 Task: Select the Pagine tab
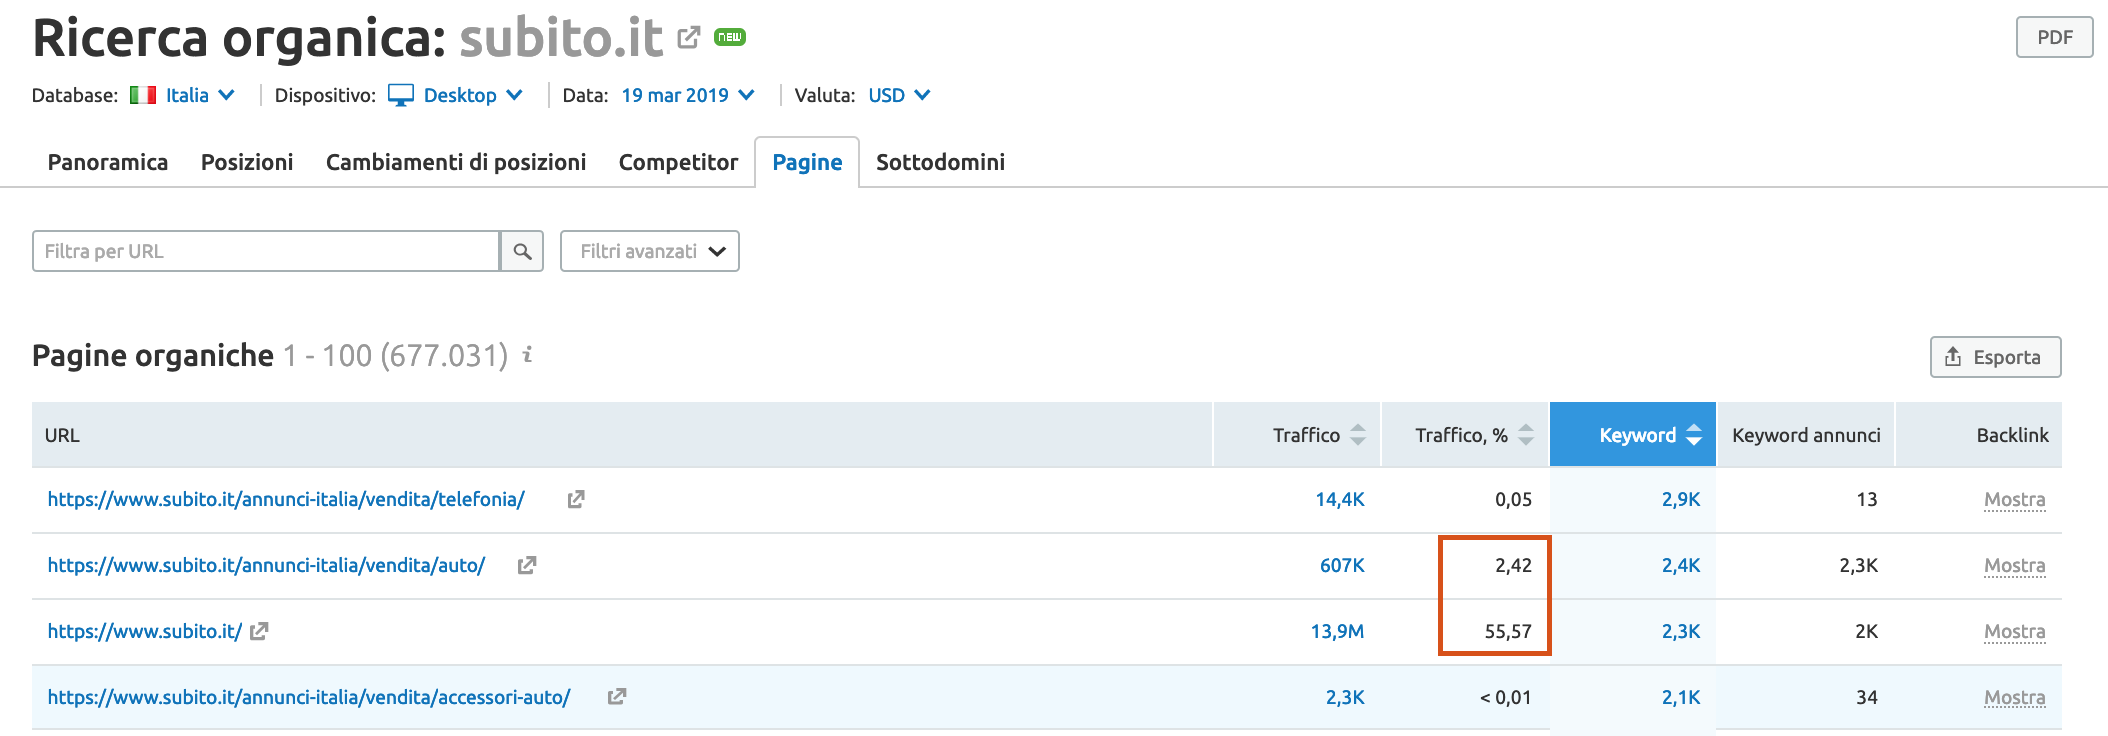(807, 162)
